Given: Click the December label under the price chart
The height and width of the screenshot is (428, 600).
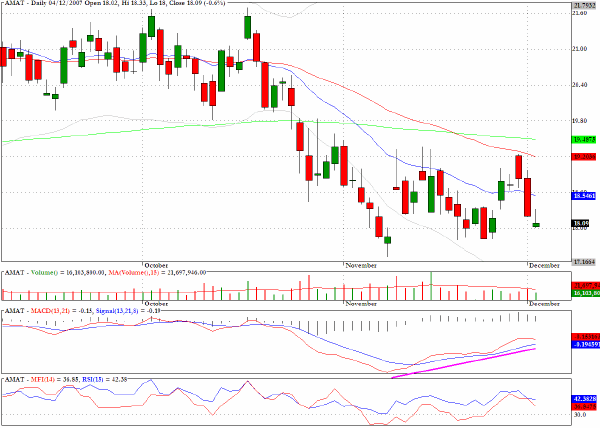Looking at the screenshot, I should click(544, 265).
